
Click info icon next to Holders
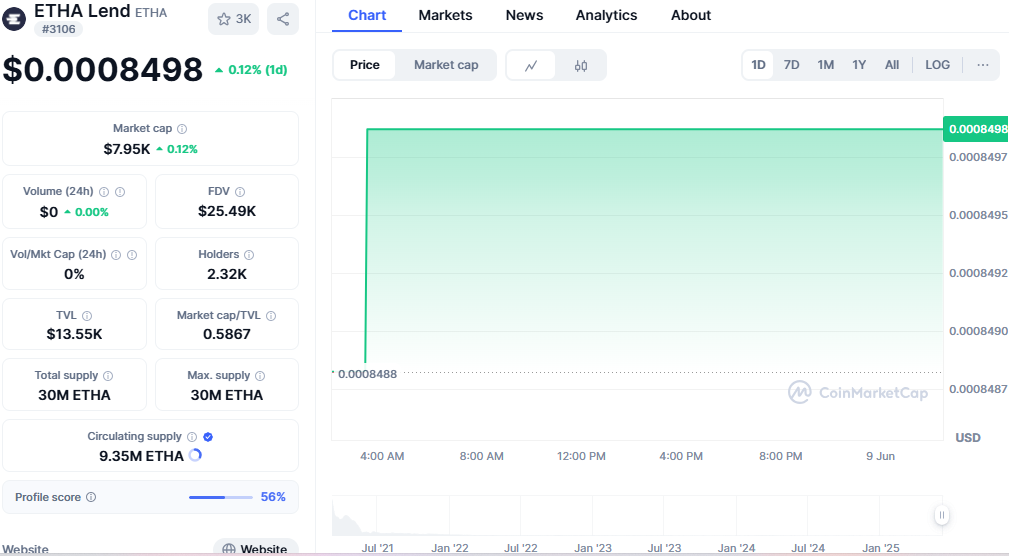click(x=249, y=255)
